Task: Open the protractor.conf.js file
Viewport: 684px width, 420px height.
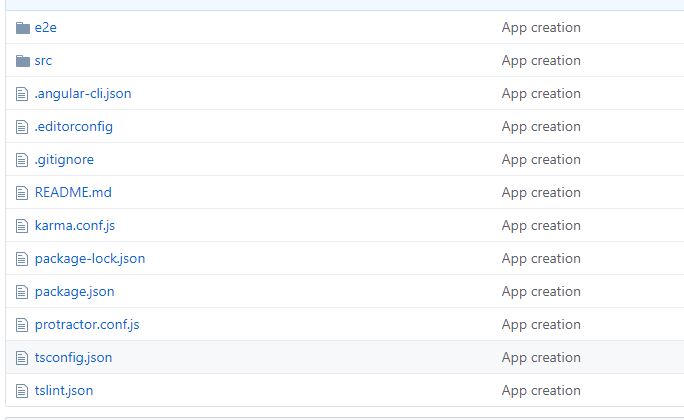Action: click(87, 325)
